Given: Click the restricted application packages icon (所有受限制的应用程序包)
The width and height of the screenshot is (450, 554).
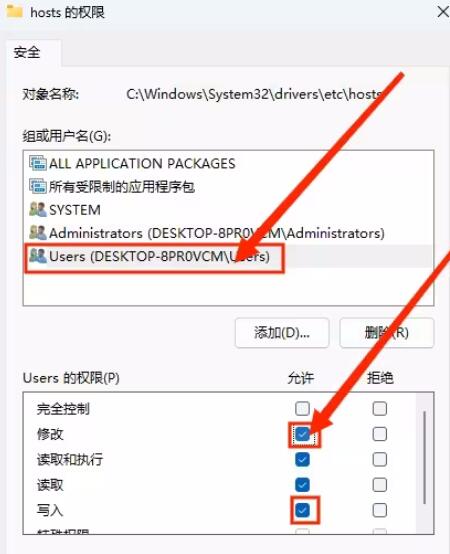Looking at the screenshot, I should tap(37, 186).
